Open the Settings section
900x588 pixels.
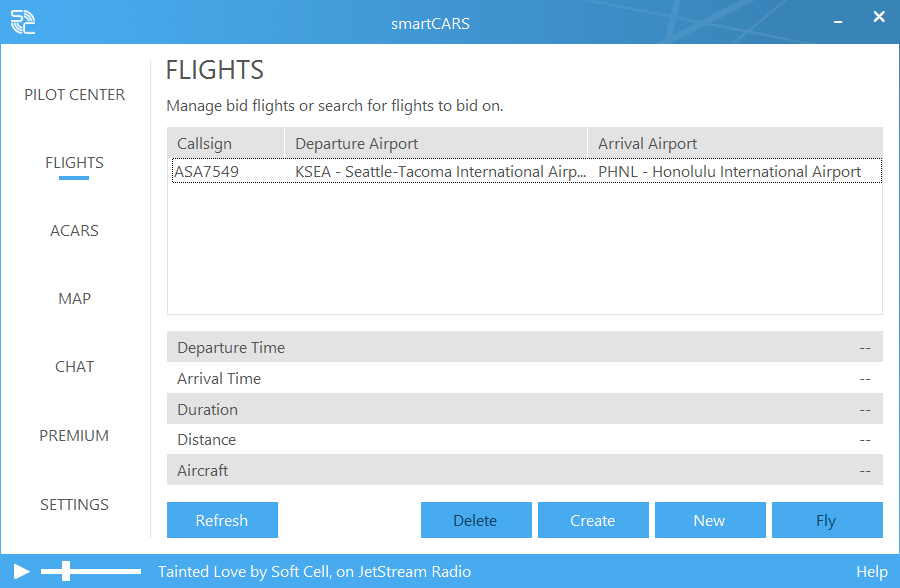pyautogui.click(x=75, y=505)
